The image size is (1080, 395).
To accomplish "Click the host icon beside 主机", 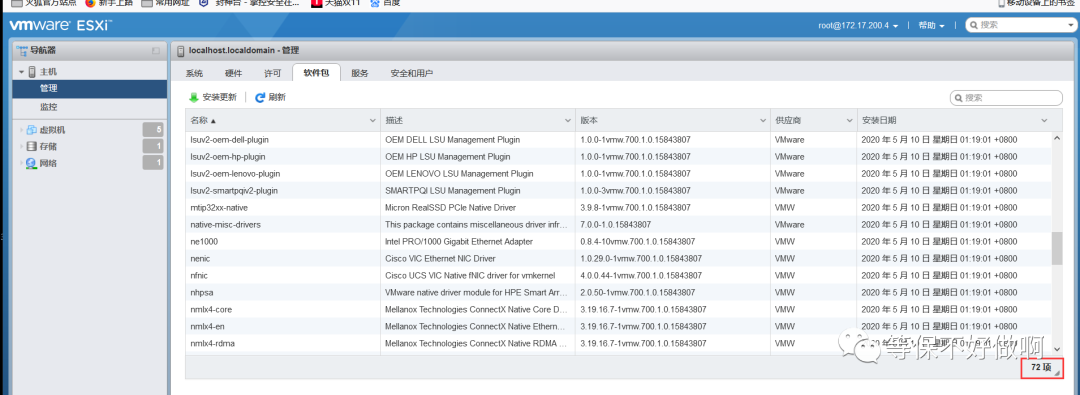I will (x=32, y=72).
